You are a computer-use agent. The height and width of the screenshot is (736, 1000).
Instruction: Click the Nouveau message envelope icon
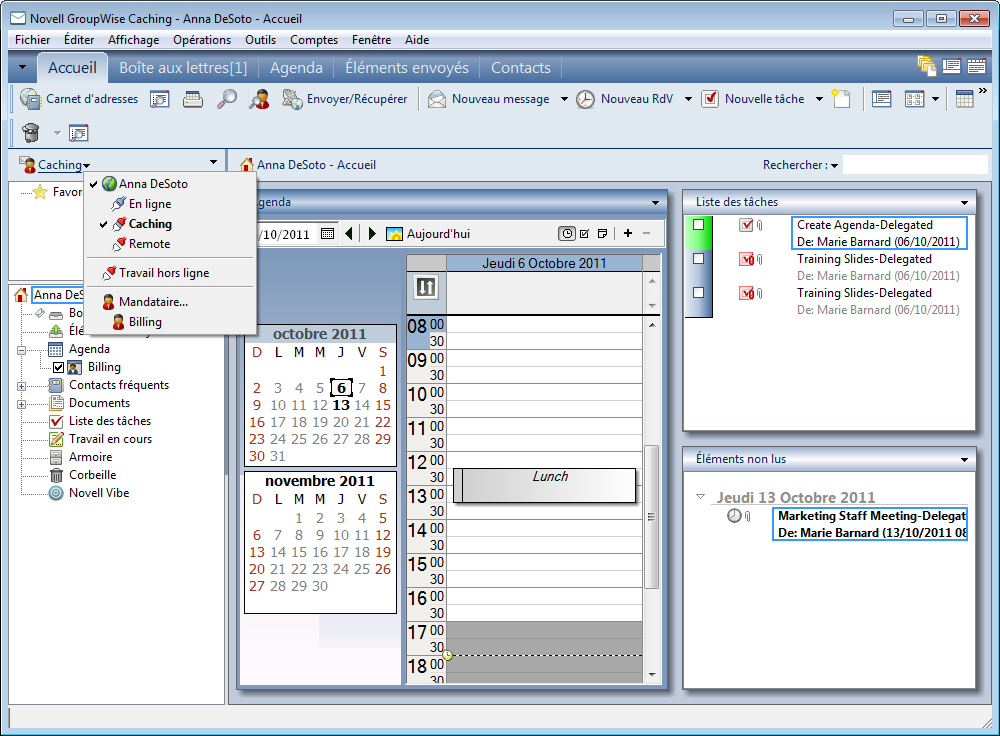[x=437, y=99]
